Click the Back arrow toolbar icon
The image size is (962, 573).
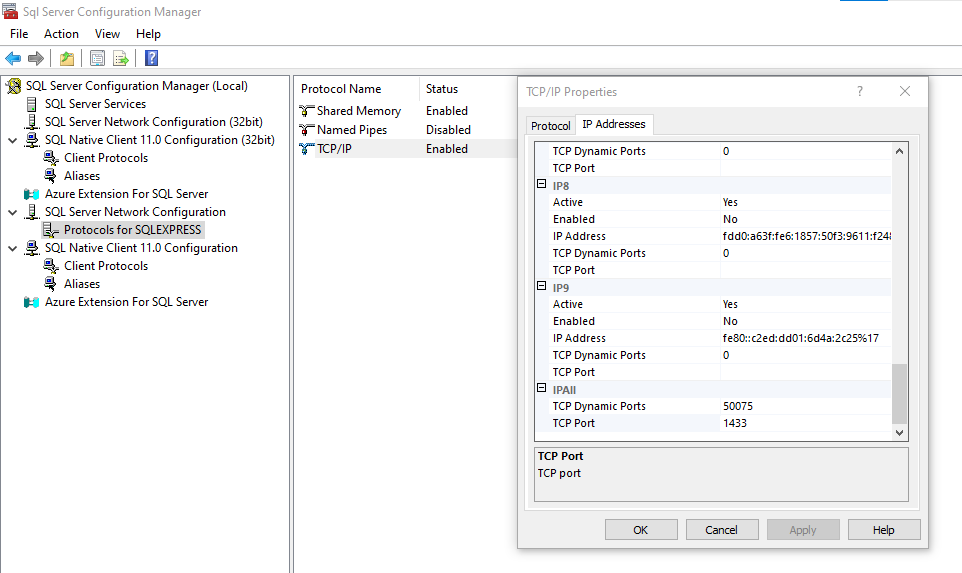point(13,58)
